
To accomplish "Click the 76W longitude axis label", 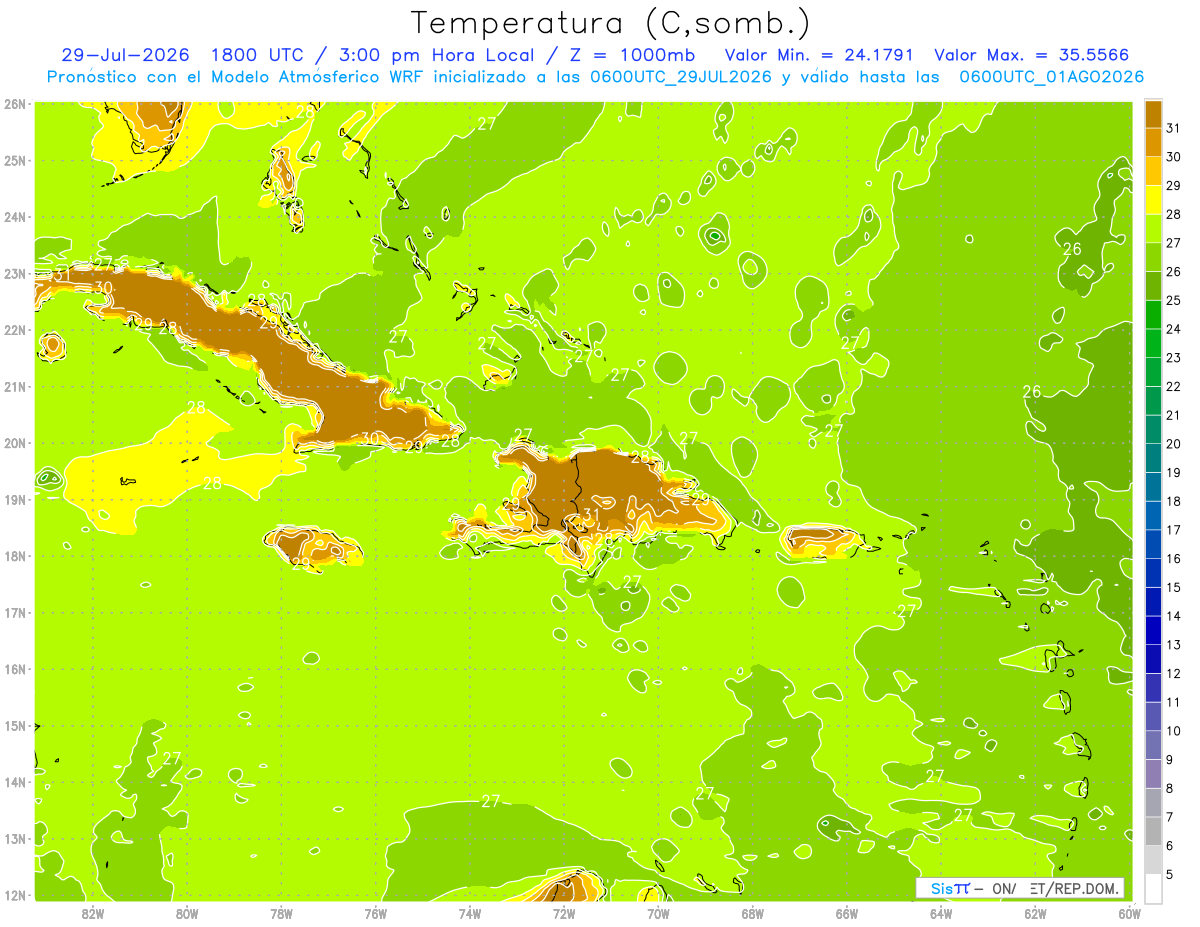I will [x=375, y=913].
